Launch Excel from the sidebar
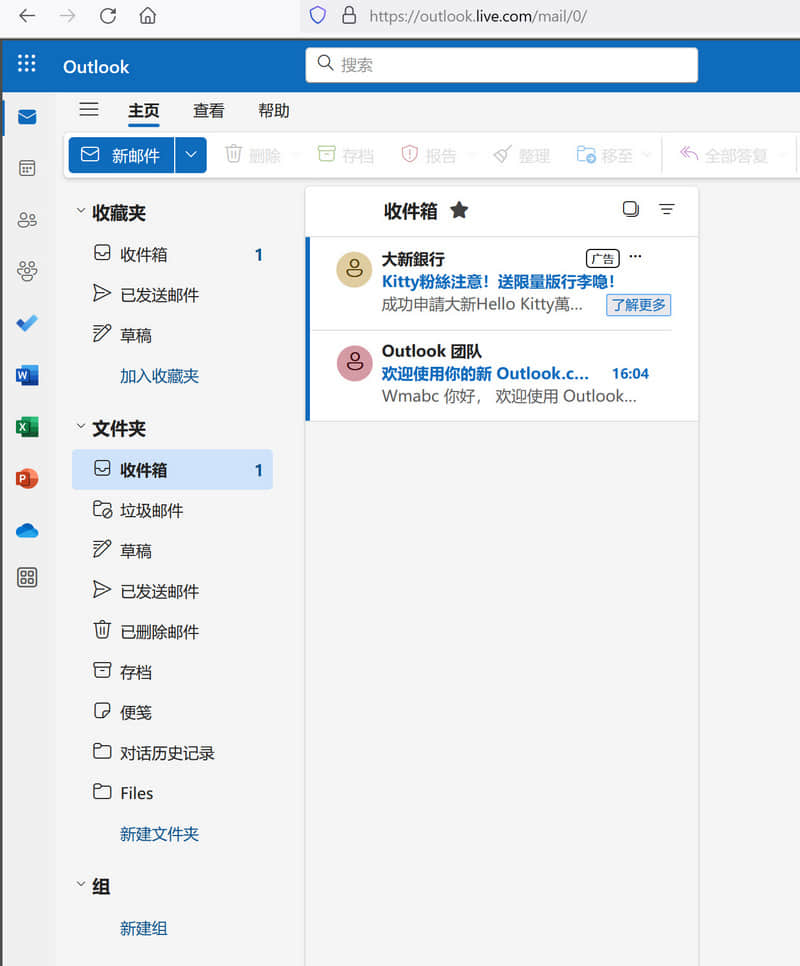This screenshot has height=966, width=800. 27,426
